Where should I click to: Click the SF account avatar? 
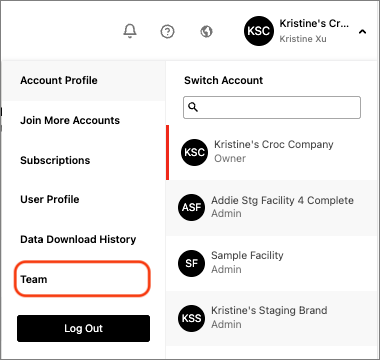point(191,263)
